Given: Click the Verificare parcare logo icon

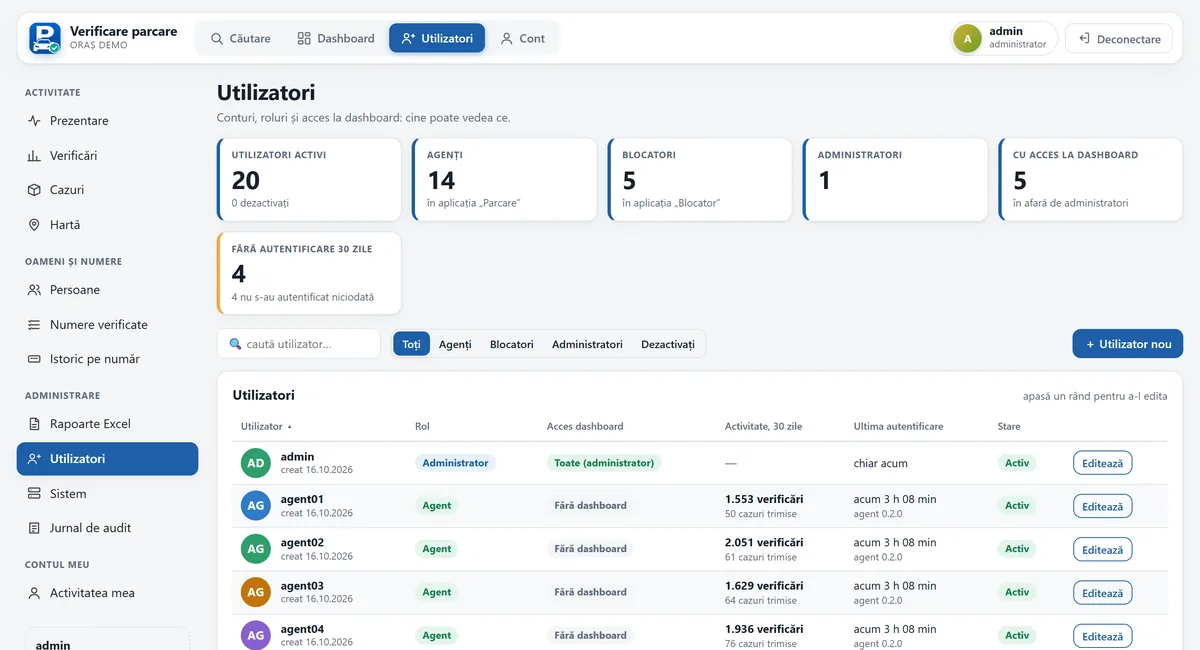Looking at the screenshot, I should (x=45, y=38).
